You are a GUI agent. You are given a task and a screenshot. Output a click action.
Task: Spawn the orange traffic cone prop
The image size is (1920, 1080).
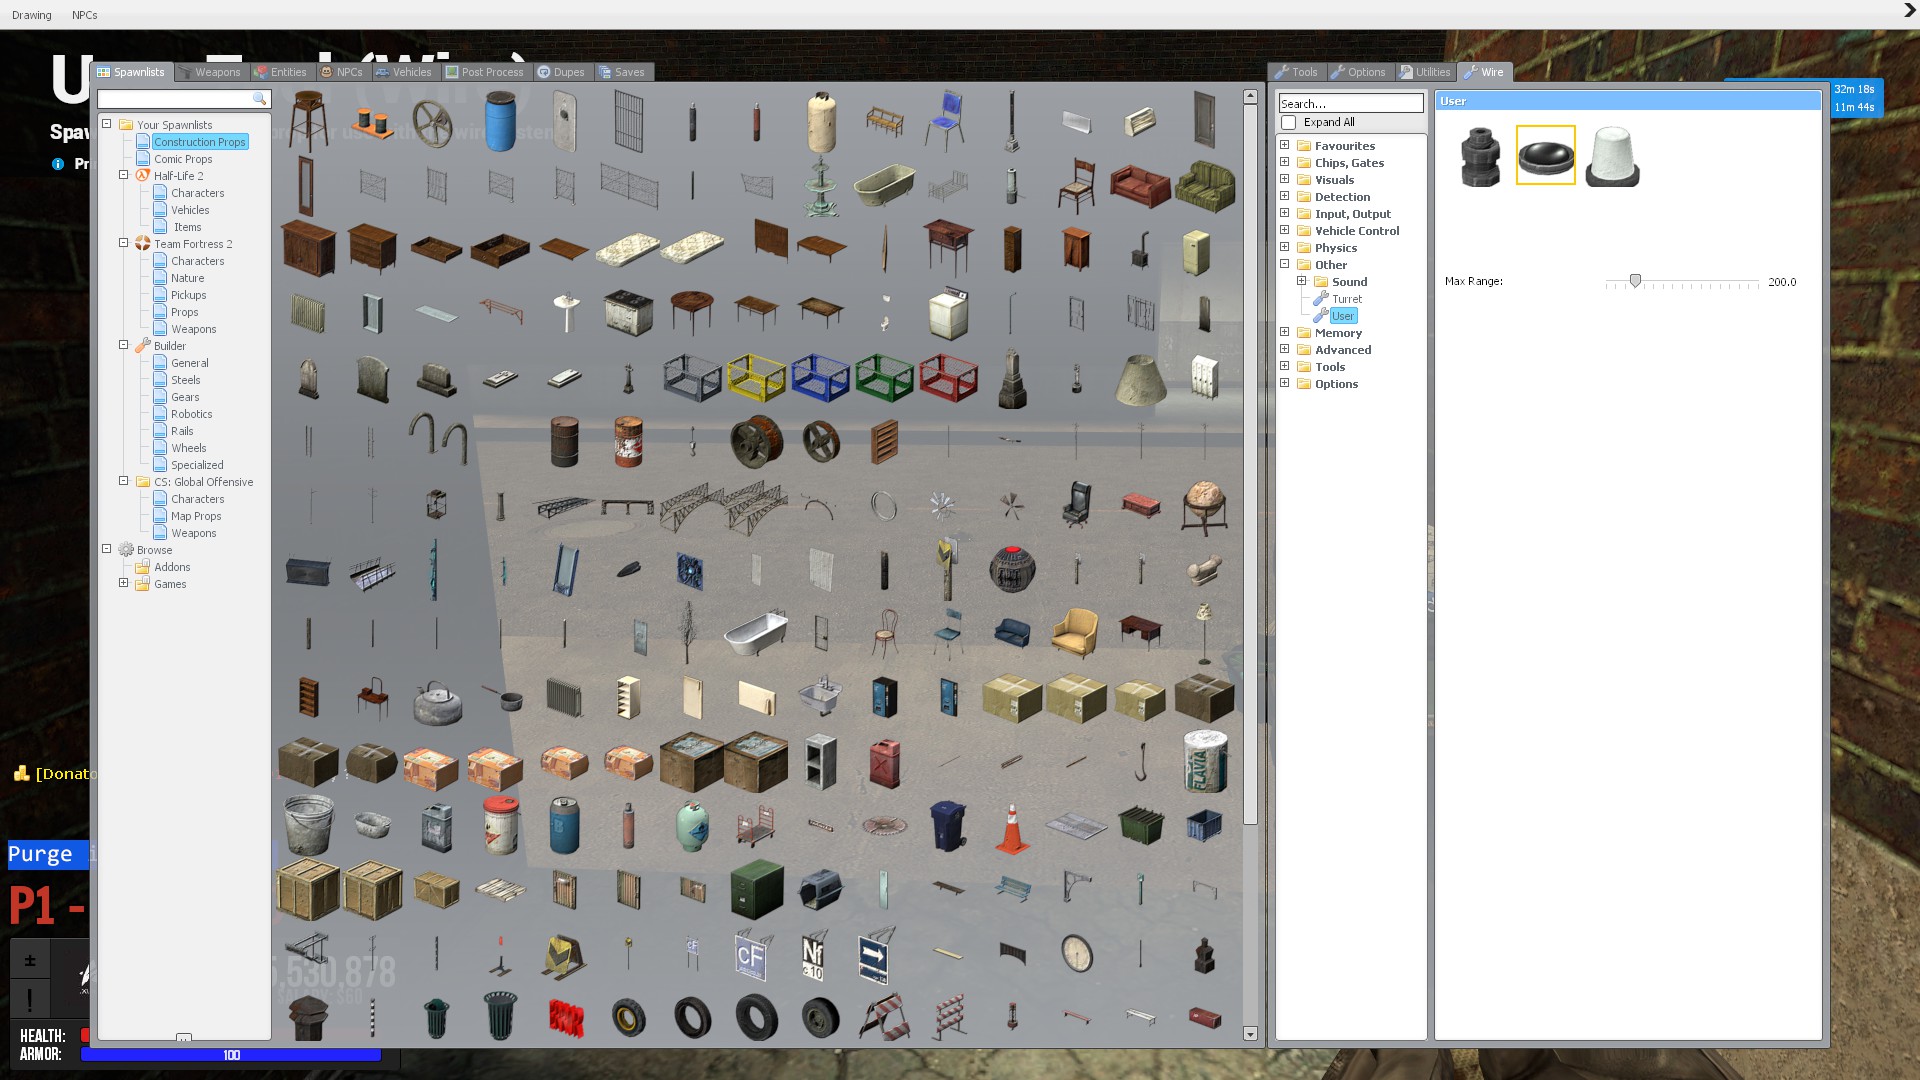tap(1012, 828)
